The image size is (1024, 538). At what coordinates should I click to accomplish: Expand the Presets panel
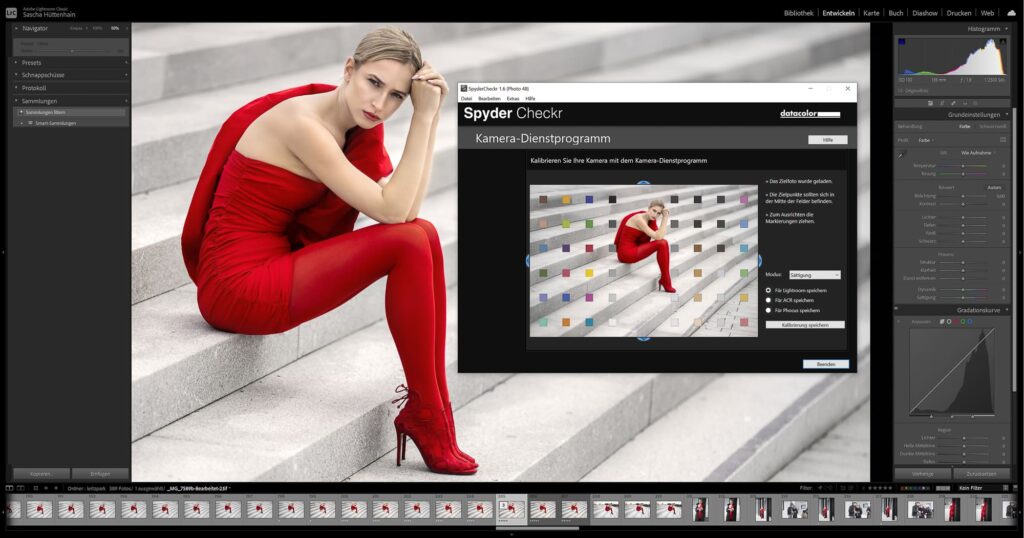point(32,62)
